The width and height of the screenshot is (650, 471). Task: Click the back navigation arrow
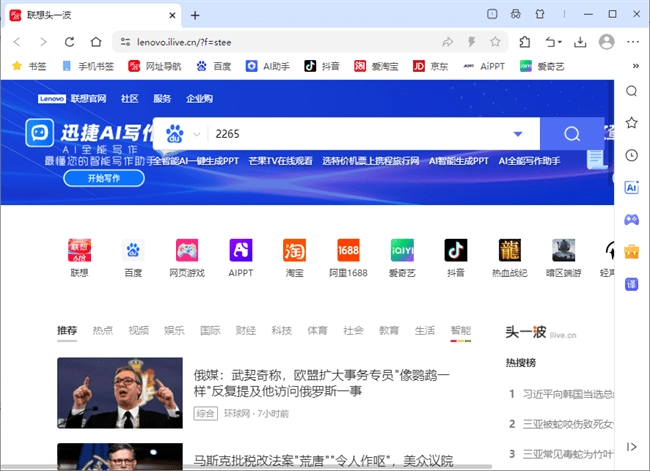coord(17,42)
